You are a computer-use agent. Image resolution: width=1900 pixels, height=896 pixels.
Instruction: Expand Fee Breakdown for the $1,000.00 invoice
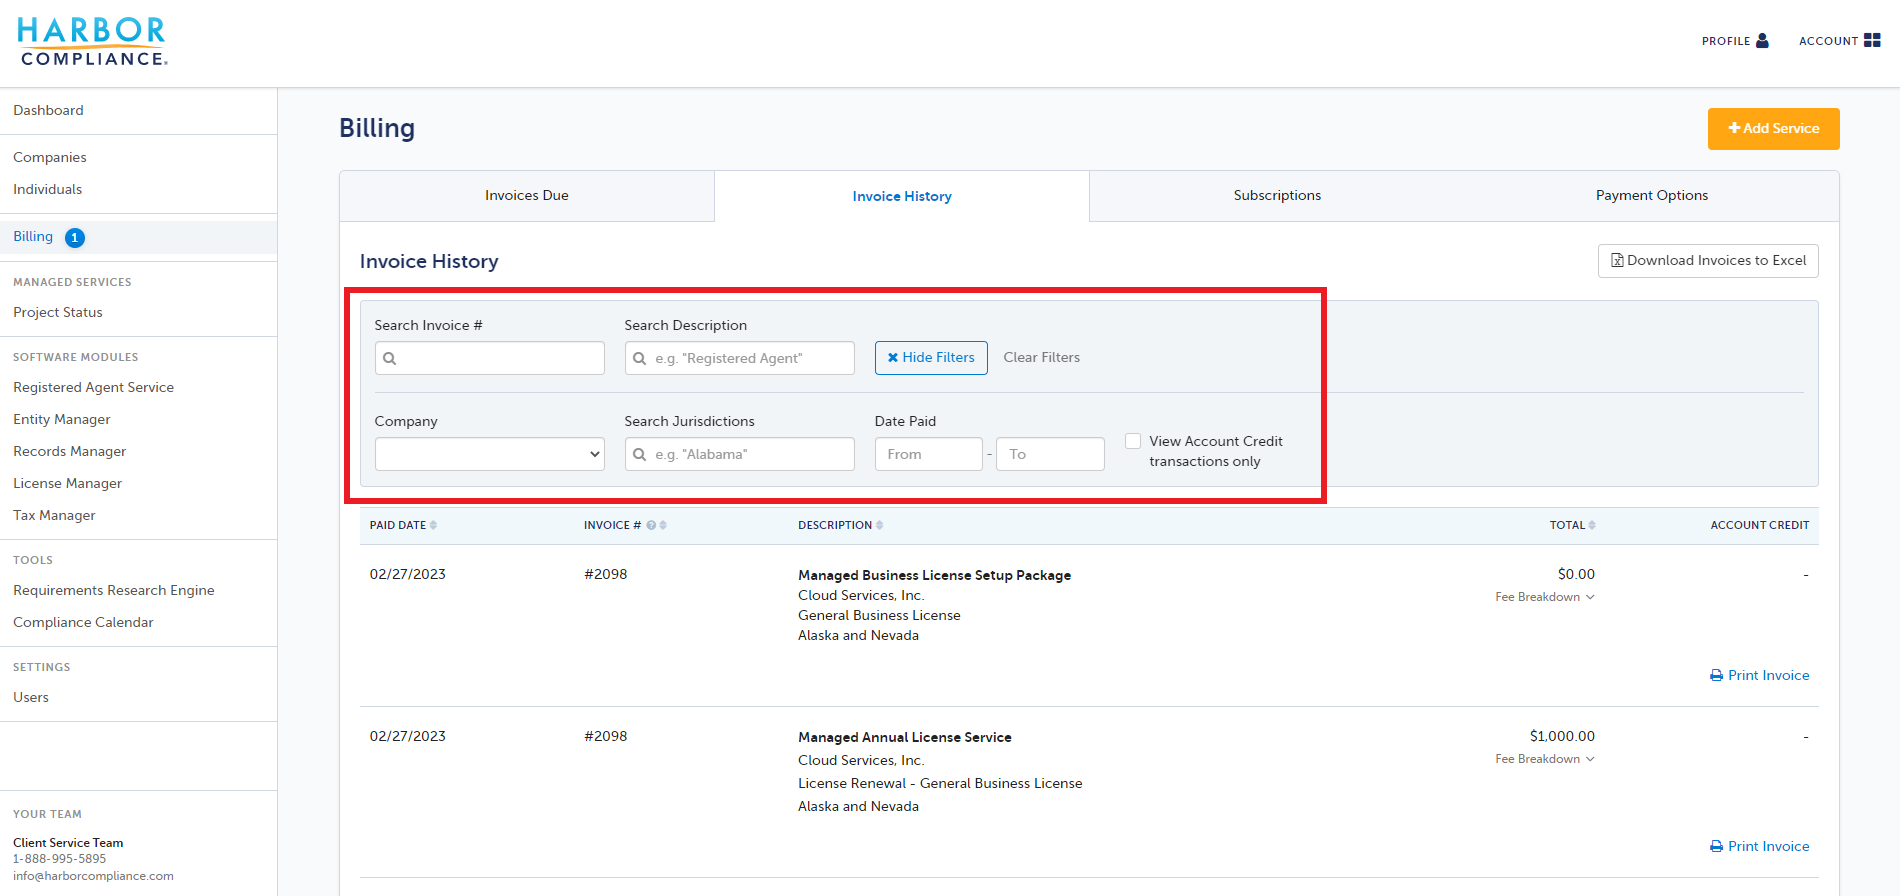(x=1545, y=759)
